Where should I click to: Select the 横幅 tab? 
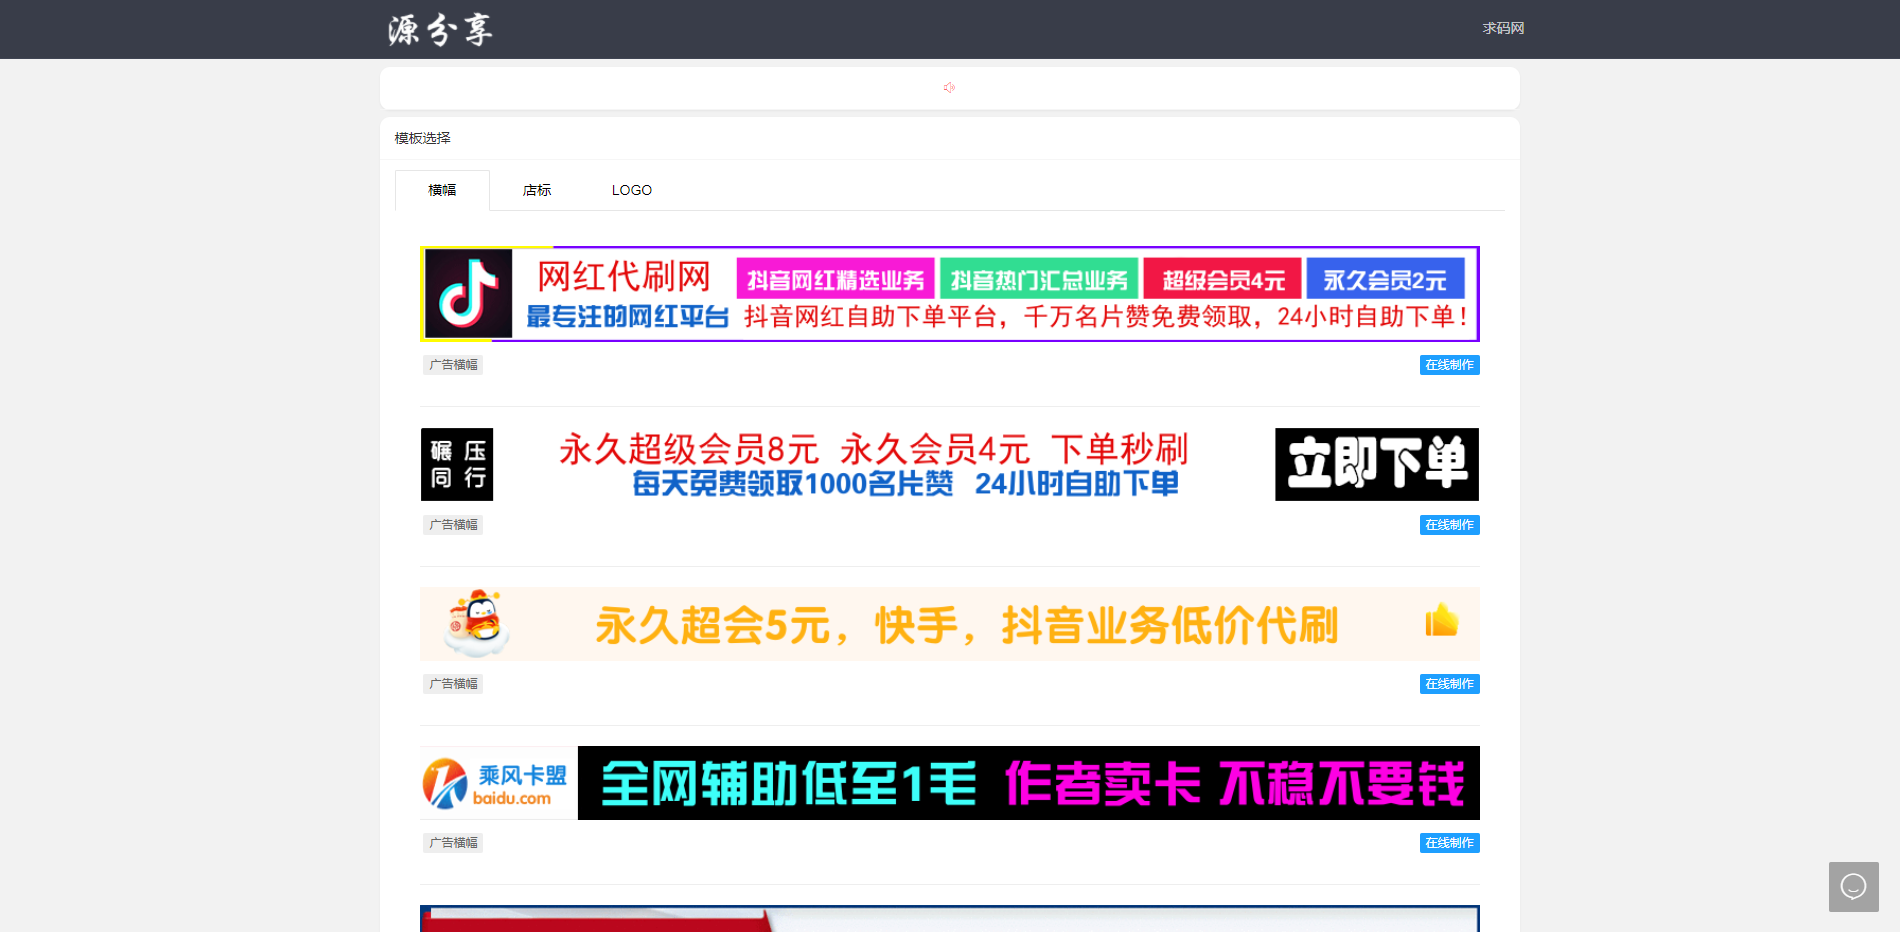pyautogui.click(x=442, y=190)
